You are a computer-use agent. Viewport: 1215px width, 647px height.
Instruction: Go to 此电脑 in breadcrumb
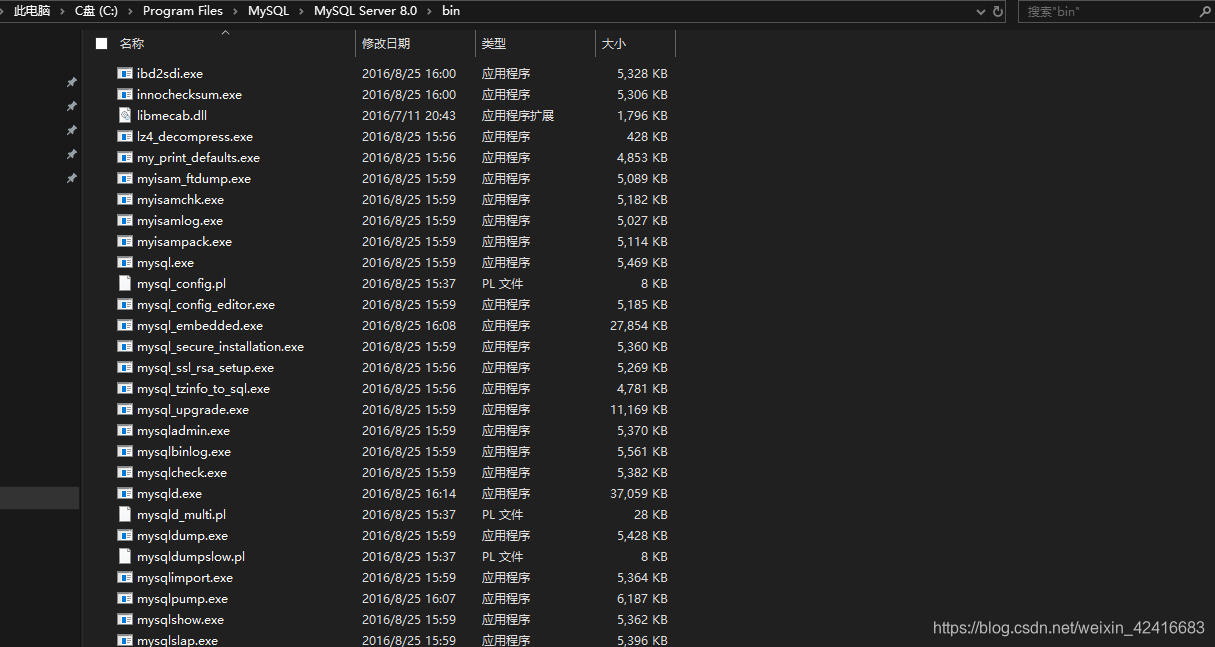click(32, 11)
